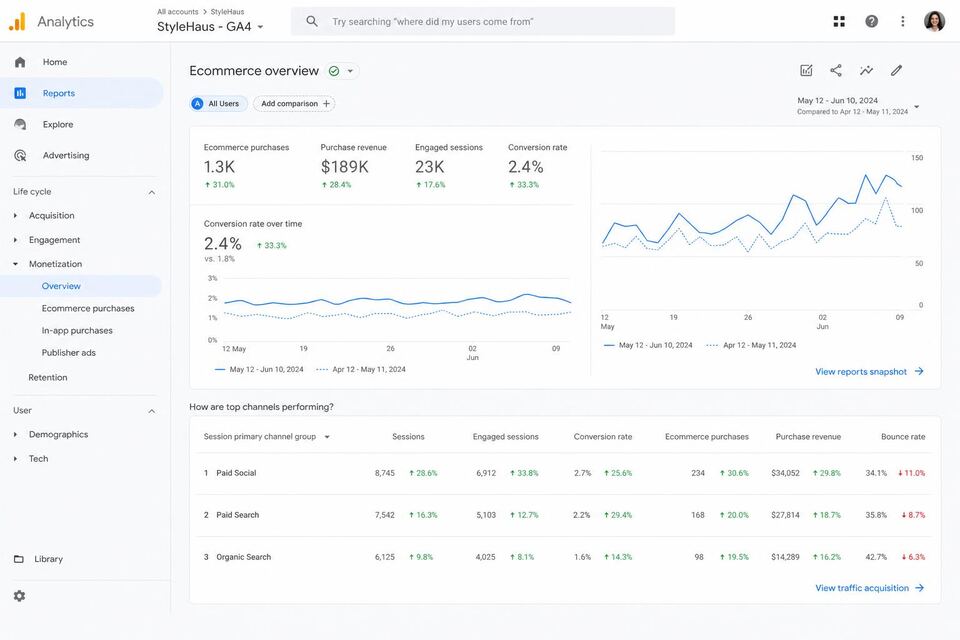Click the edit pencil icon

[896, 70]
